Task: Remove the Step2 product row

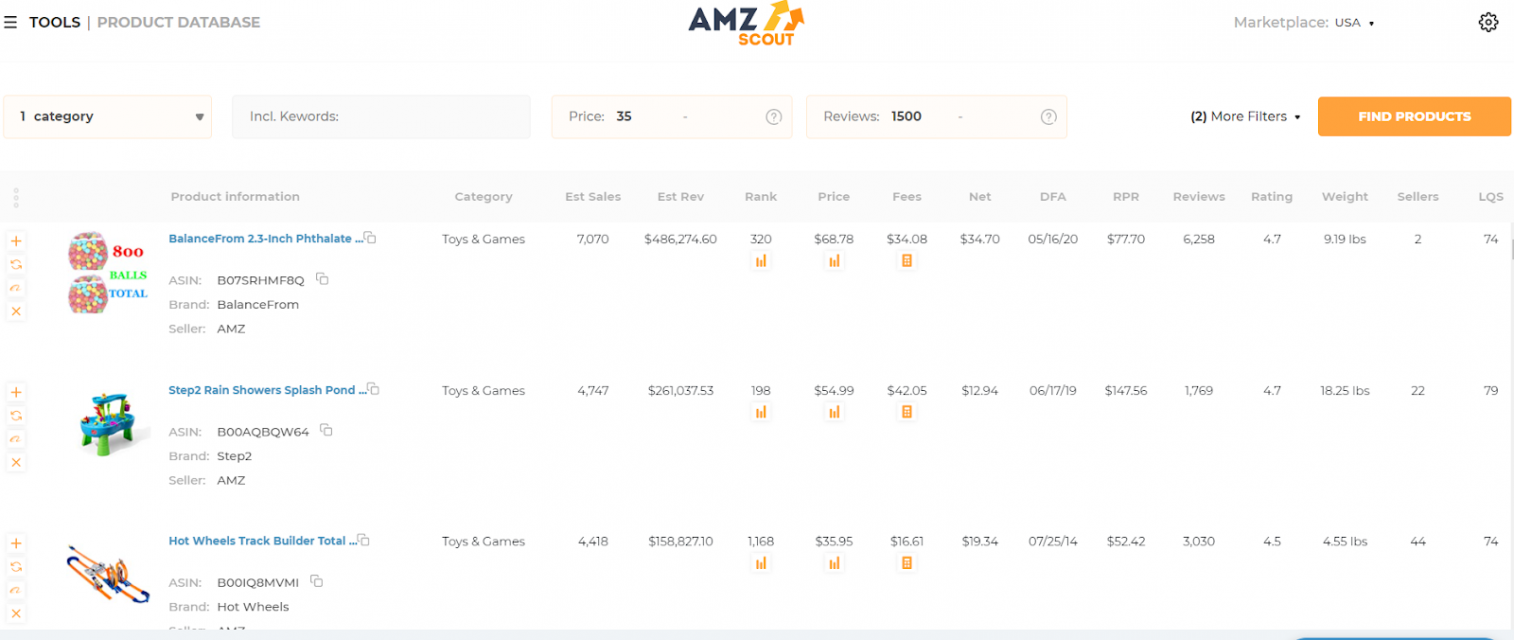Action: [16, 462]
